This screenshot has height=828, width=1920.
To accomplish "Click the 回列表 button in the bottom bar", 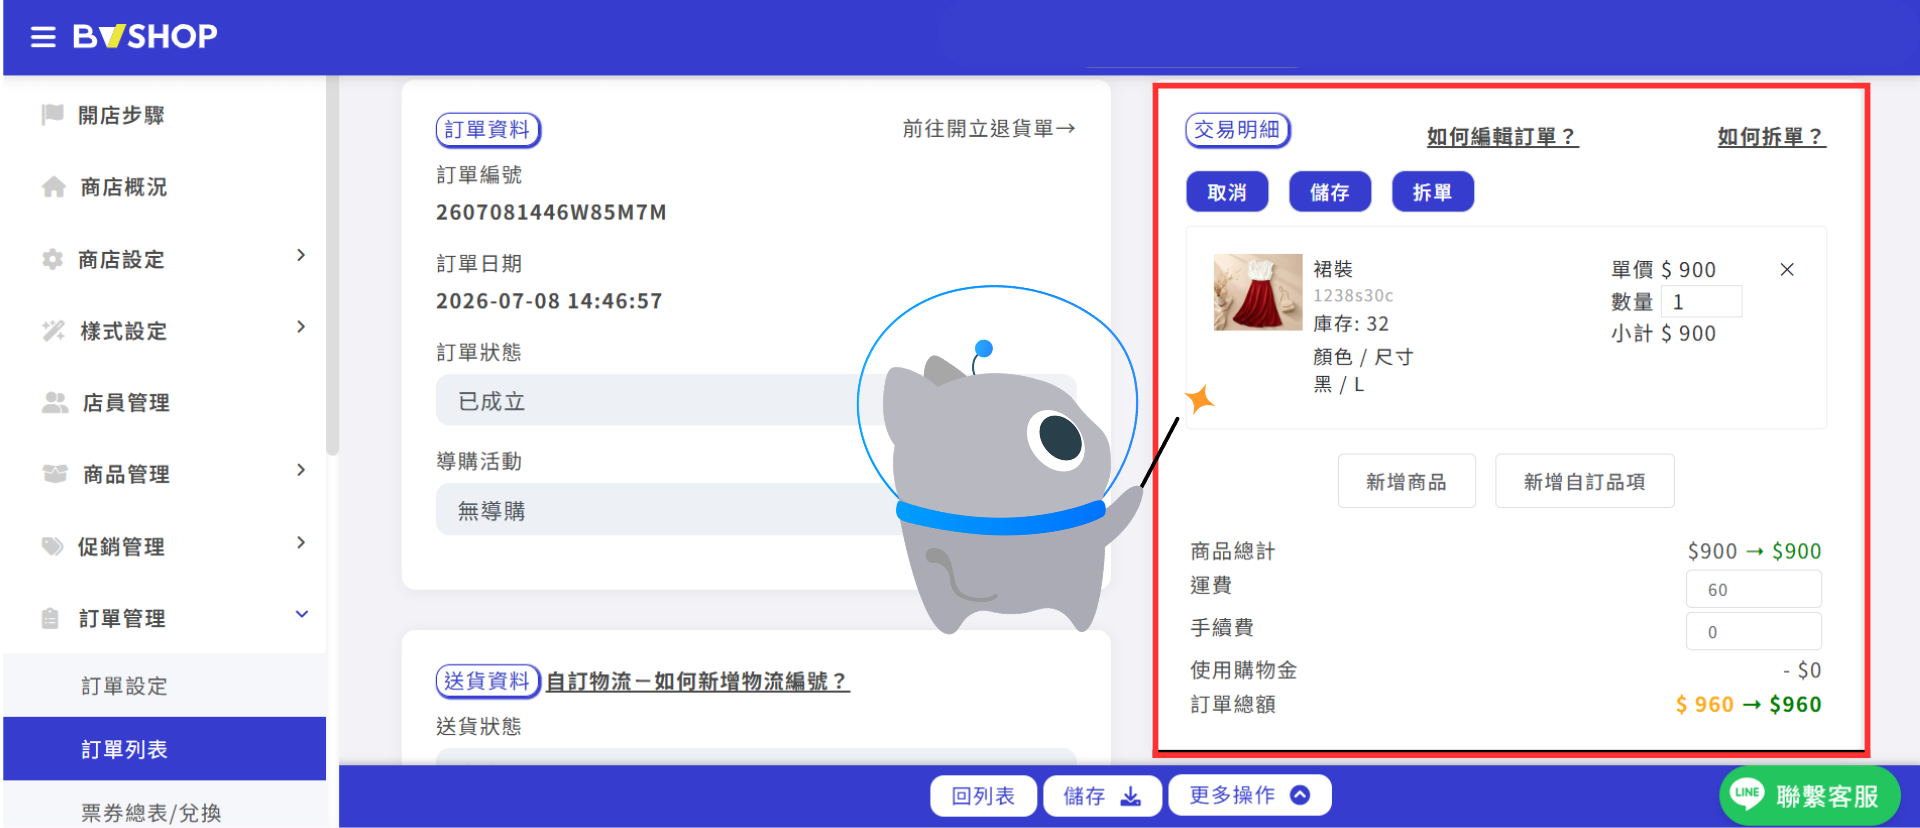I will pos(984,796).
